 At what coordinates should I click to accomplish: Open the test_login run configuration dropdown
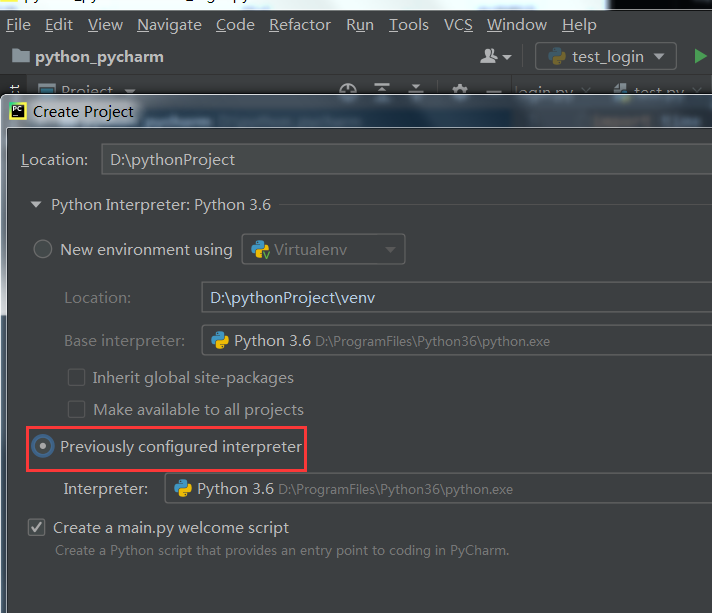(606, 56)
